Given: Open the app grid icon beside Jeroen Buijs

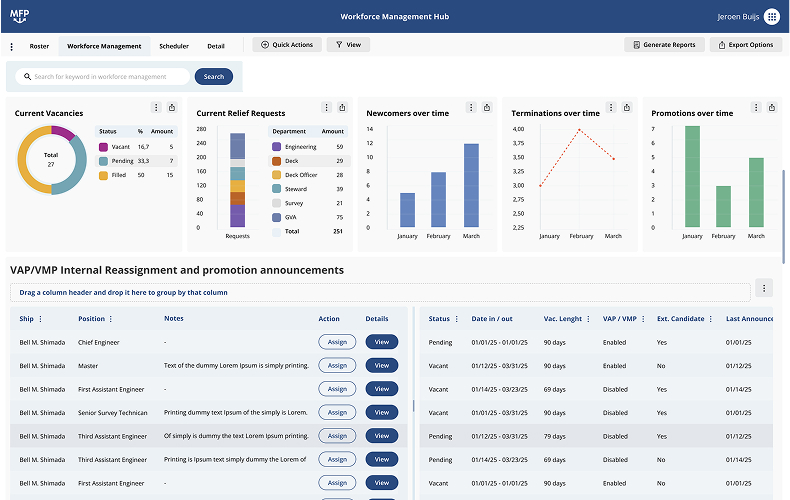Looking at the screenshot, I should click(772, 16).
